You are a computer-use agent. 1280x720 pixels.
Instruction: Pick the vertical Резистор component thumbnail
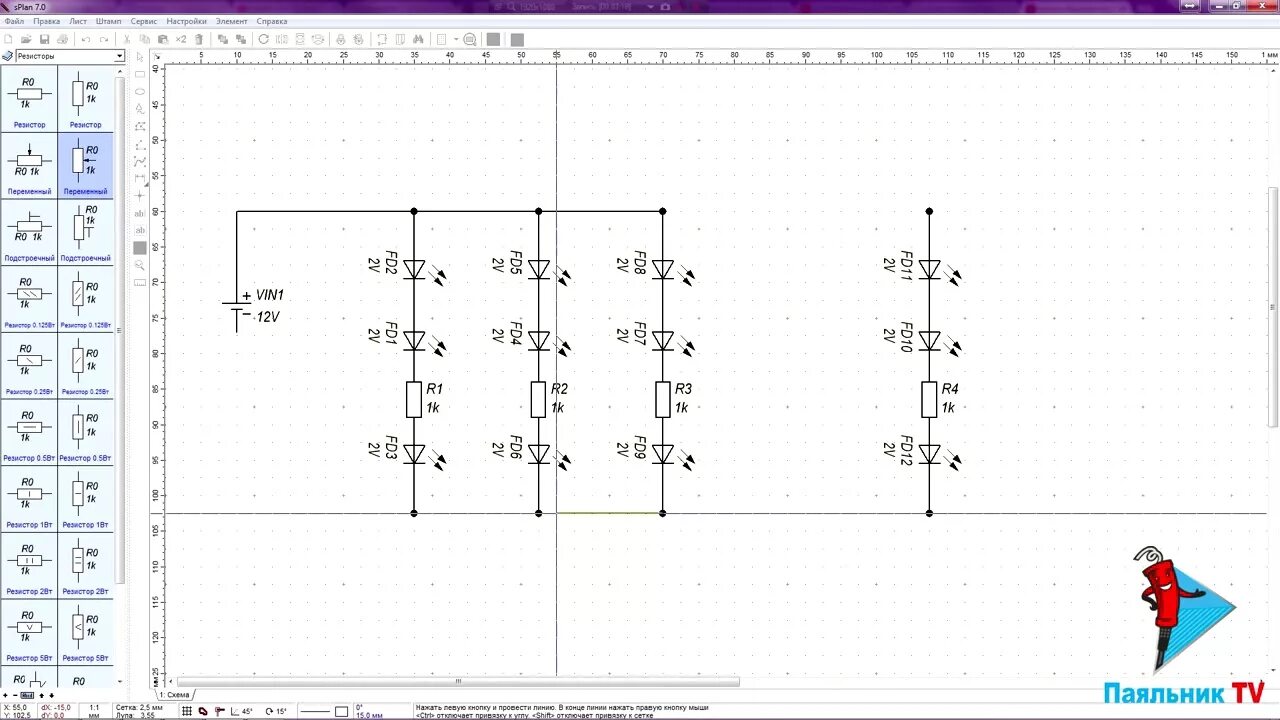coord(86,98)
